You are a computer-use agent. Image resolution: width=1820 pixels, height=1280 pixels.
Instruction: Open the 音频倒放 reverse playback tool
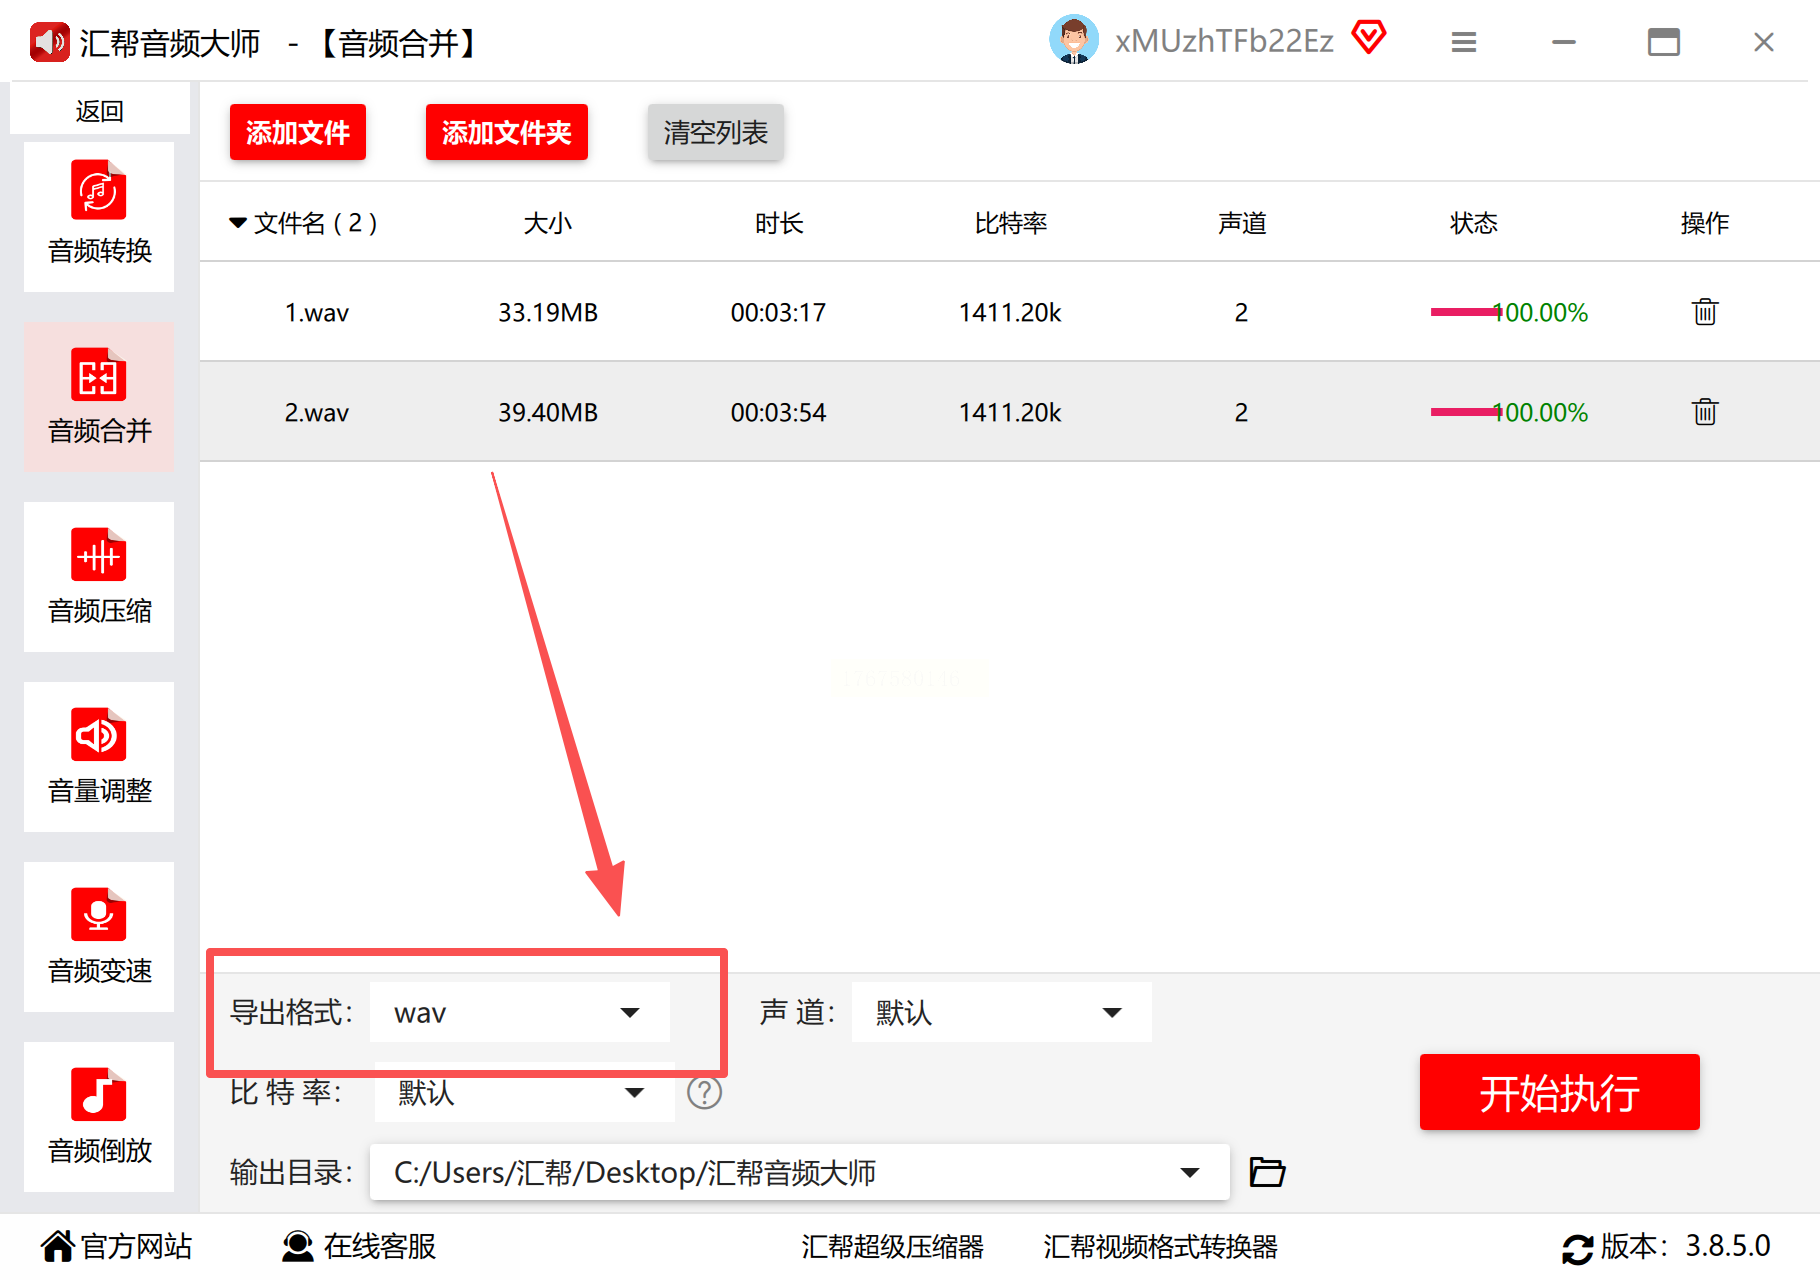click(x=99, y=1116)
